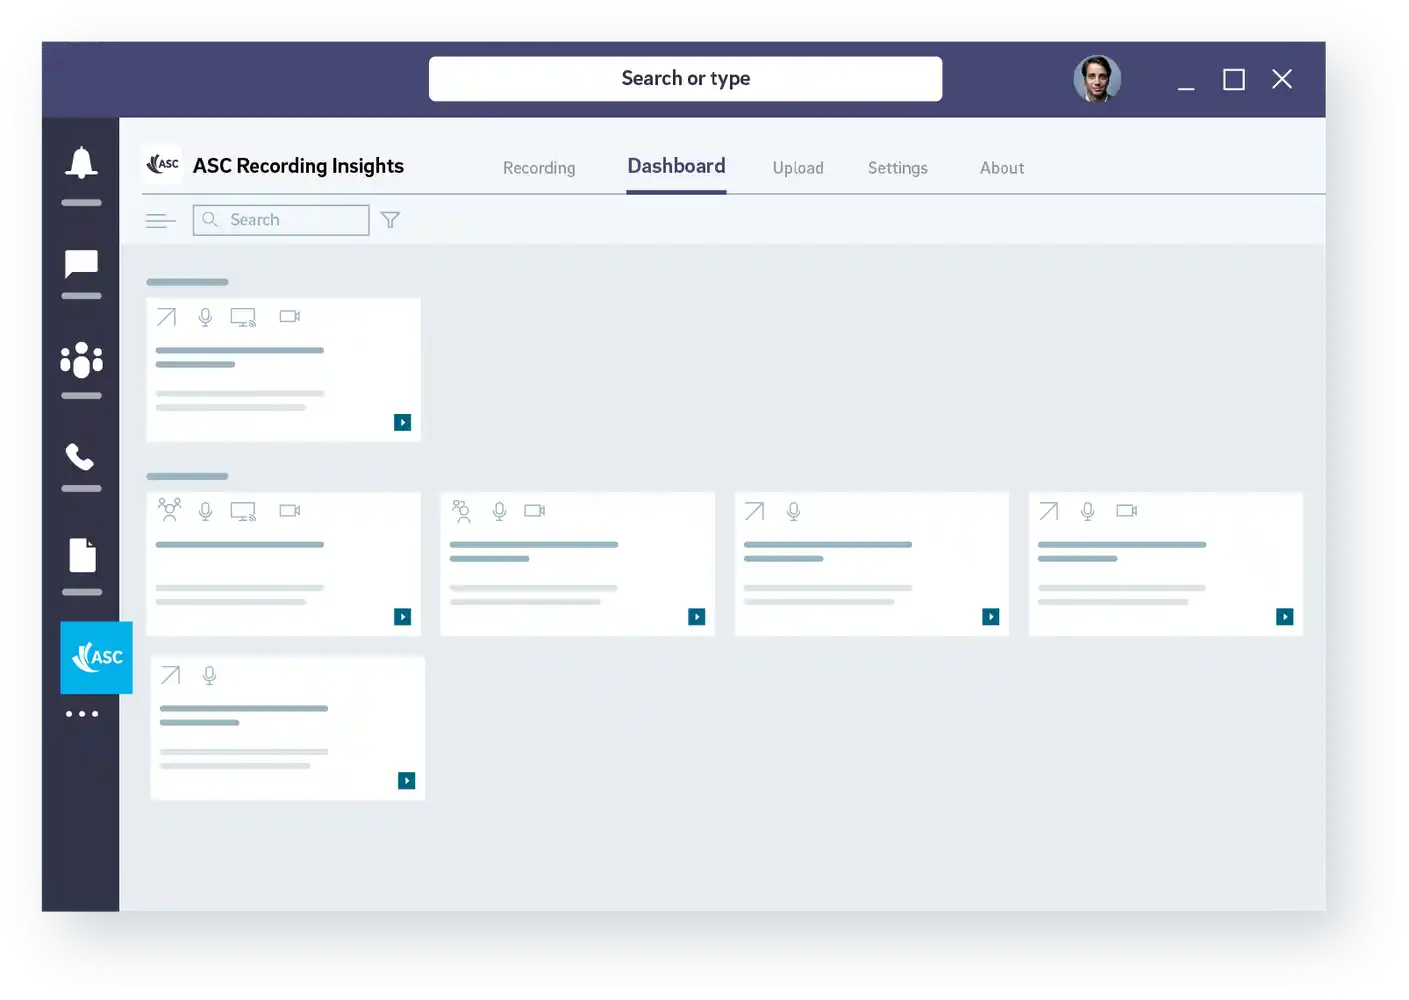Open the Teams people icon in the sidebar
The width and height of the screenshot is (1409, 1000).
click(x=81, y=359)
